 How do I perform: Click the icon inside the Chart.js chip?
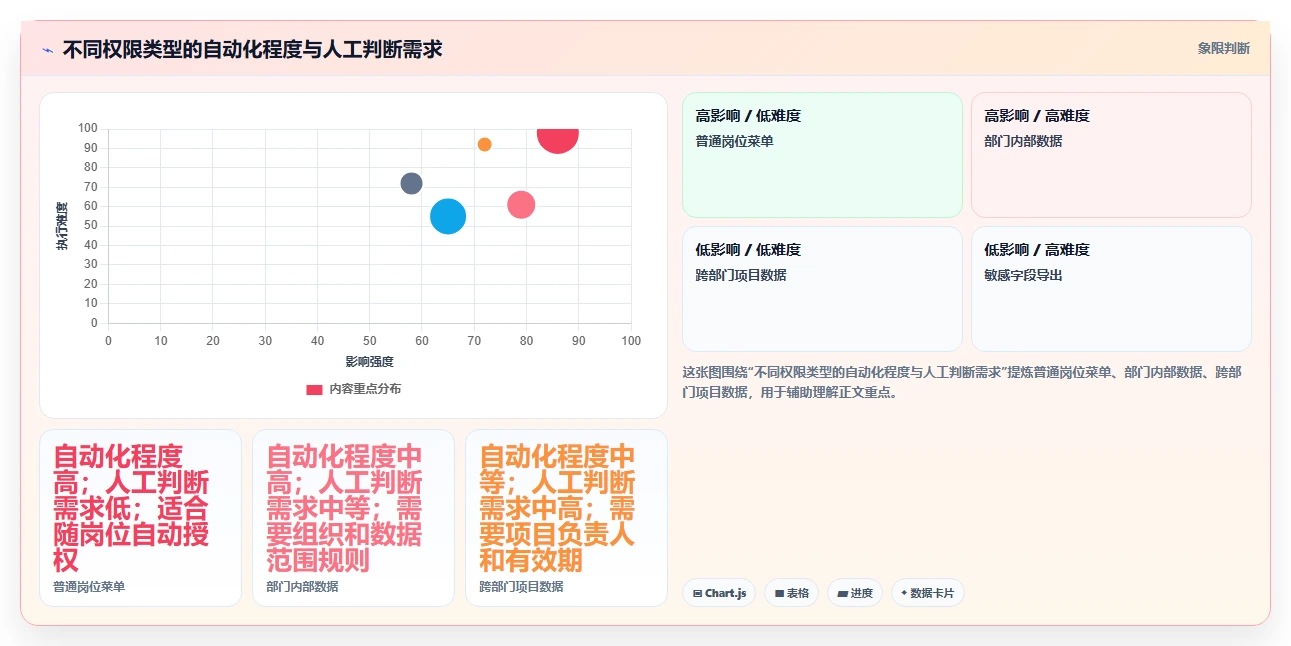(697, 594)
